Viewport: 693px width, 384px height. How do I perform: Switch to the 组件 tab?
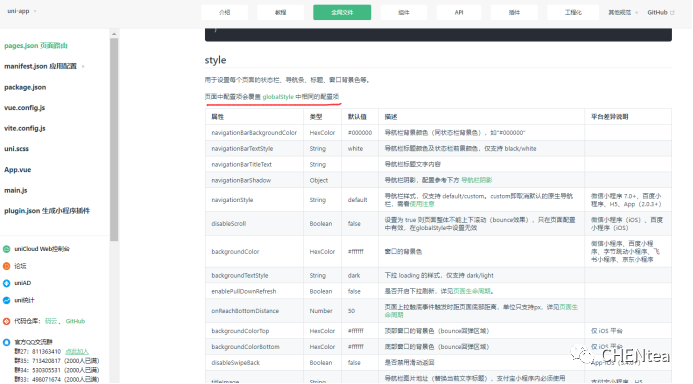(404, 12)
